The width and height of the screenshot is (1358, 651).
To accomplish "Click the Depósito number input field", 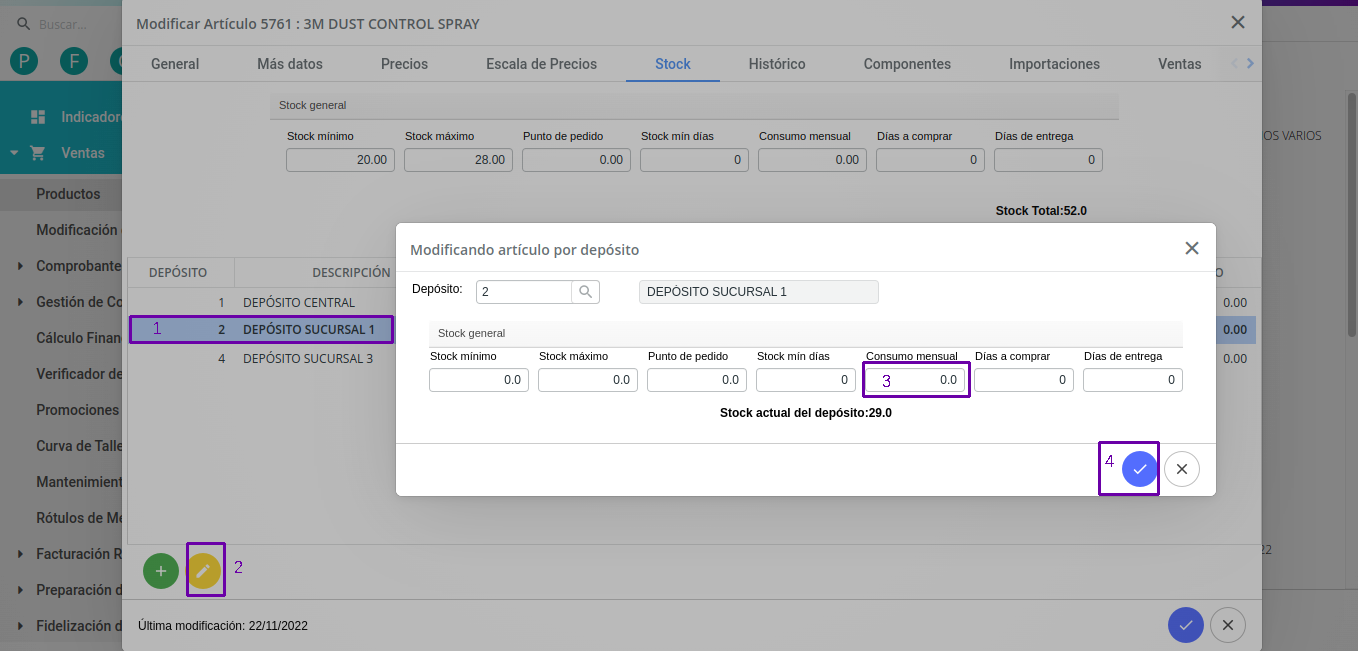I will [x=523, y=292].
